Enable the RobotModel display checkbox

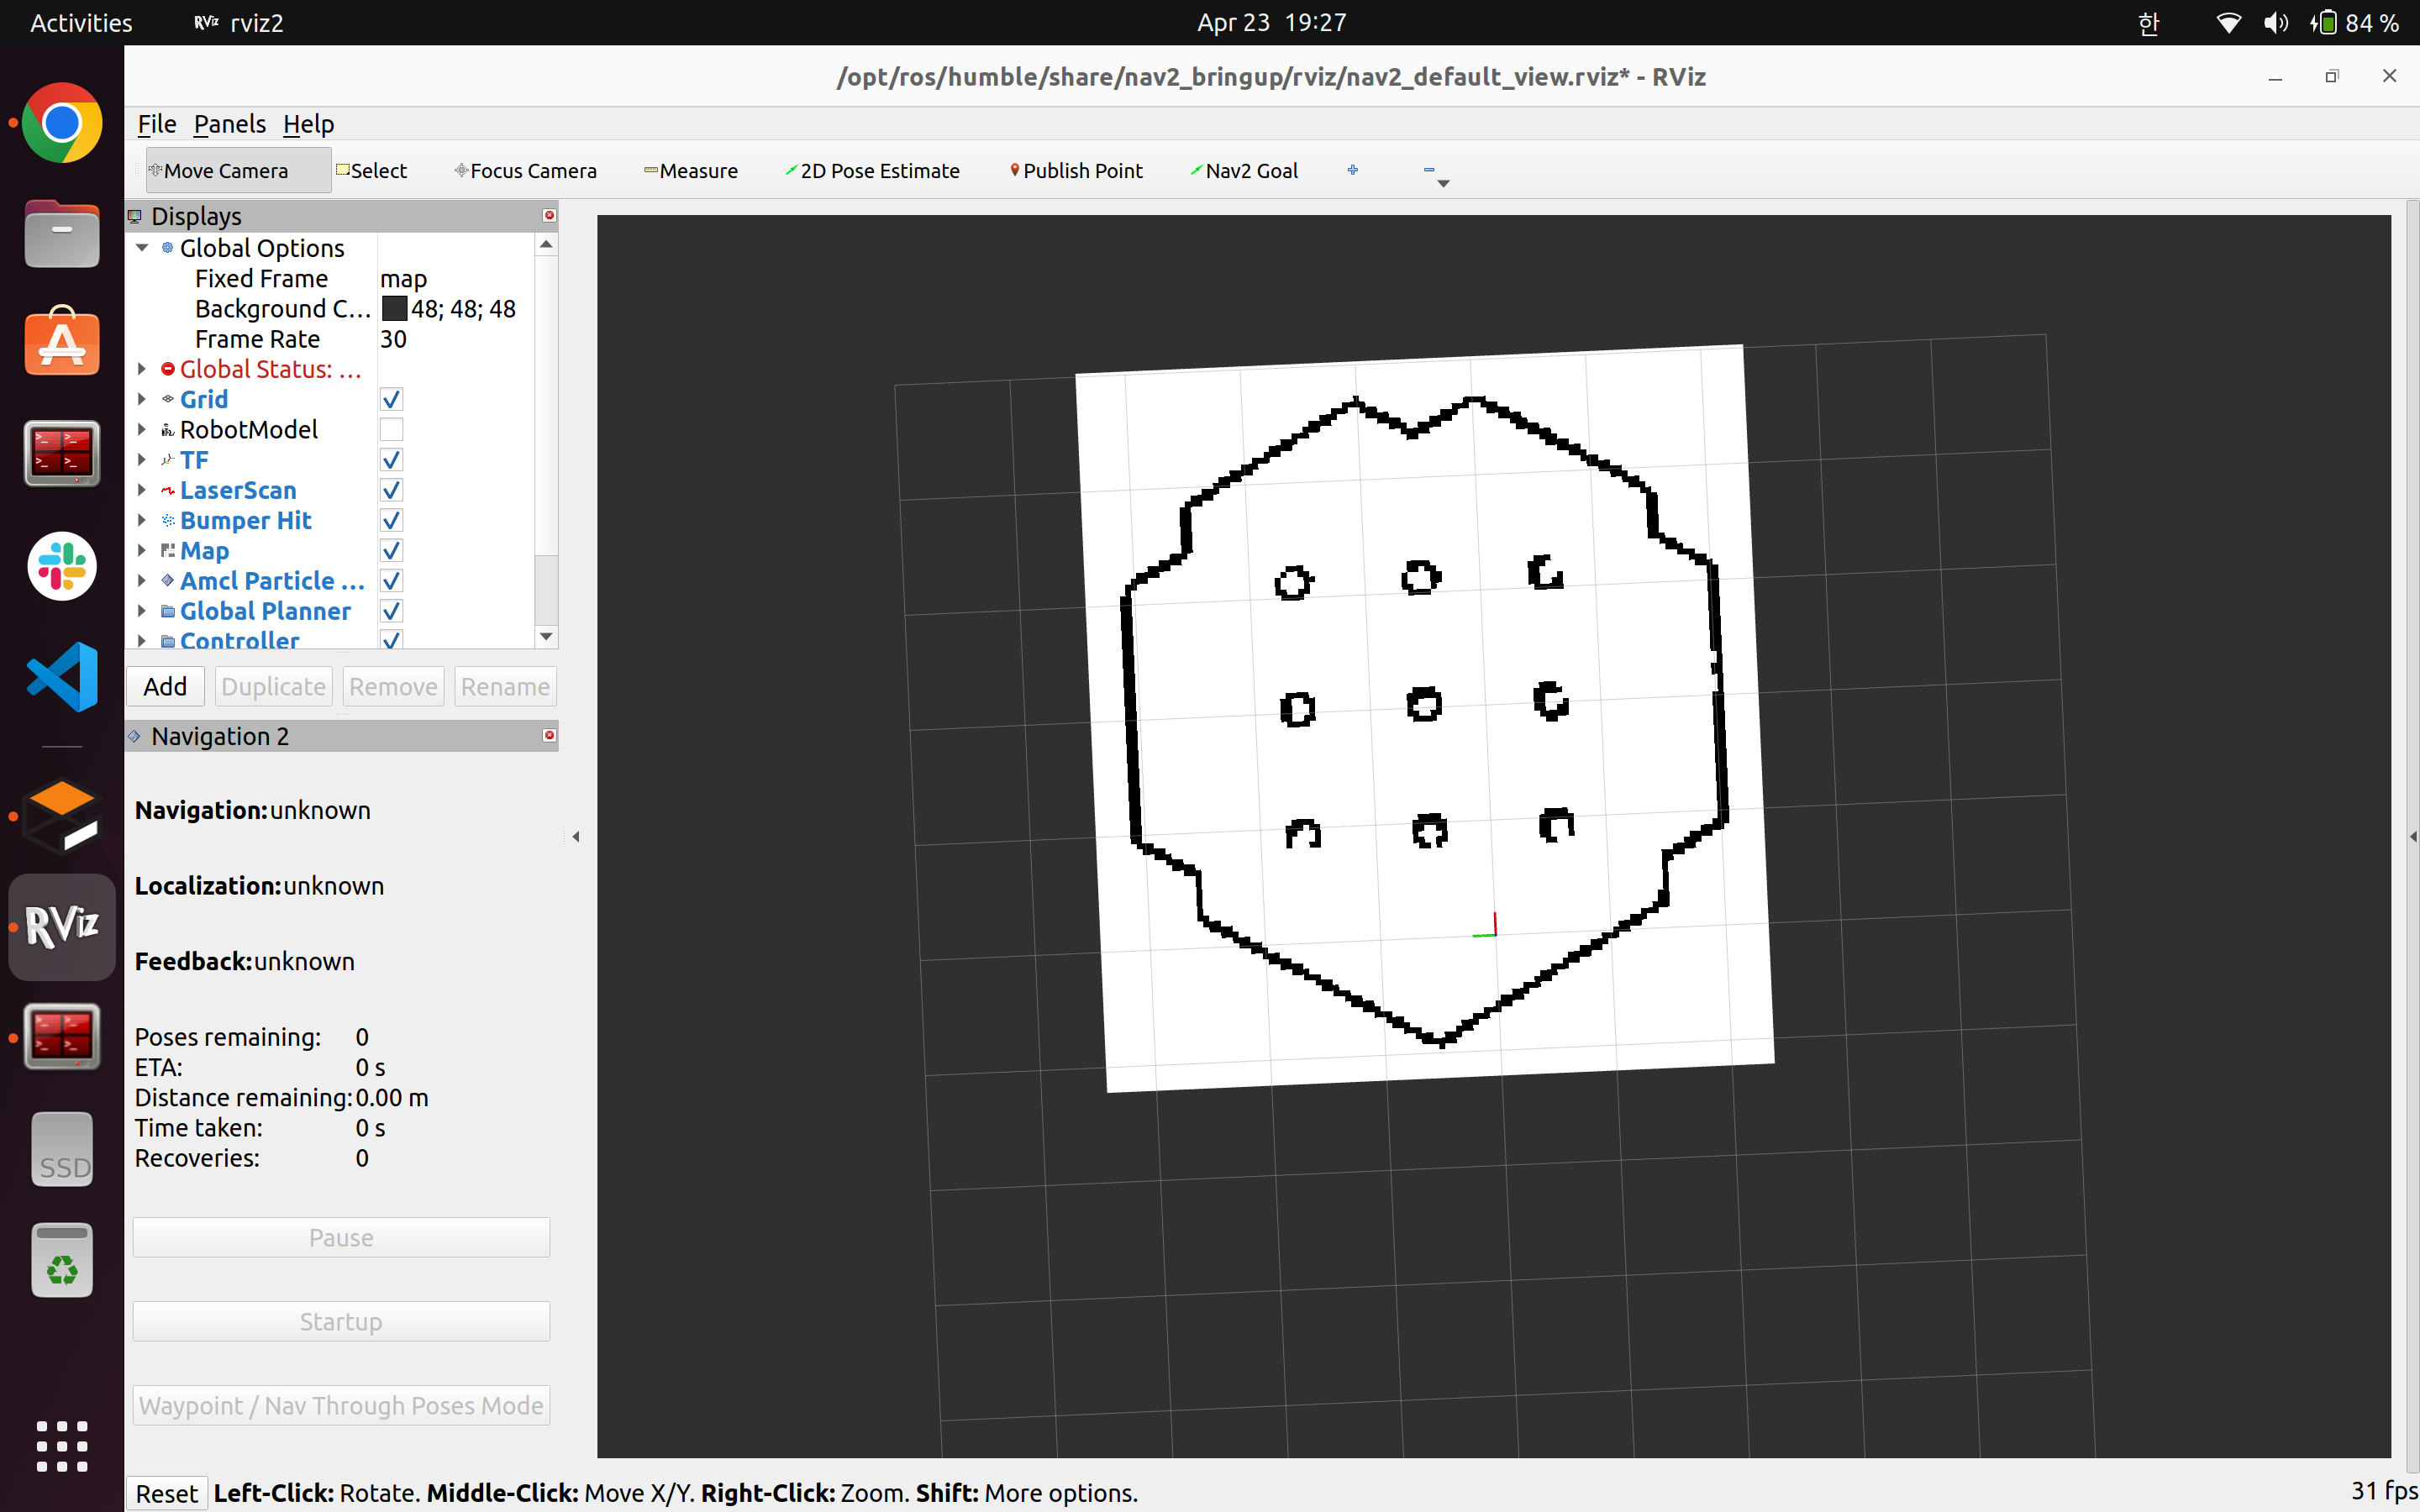(391, 430)
